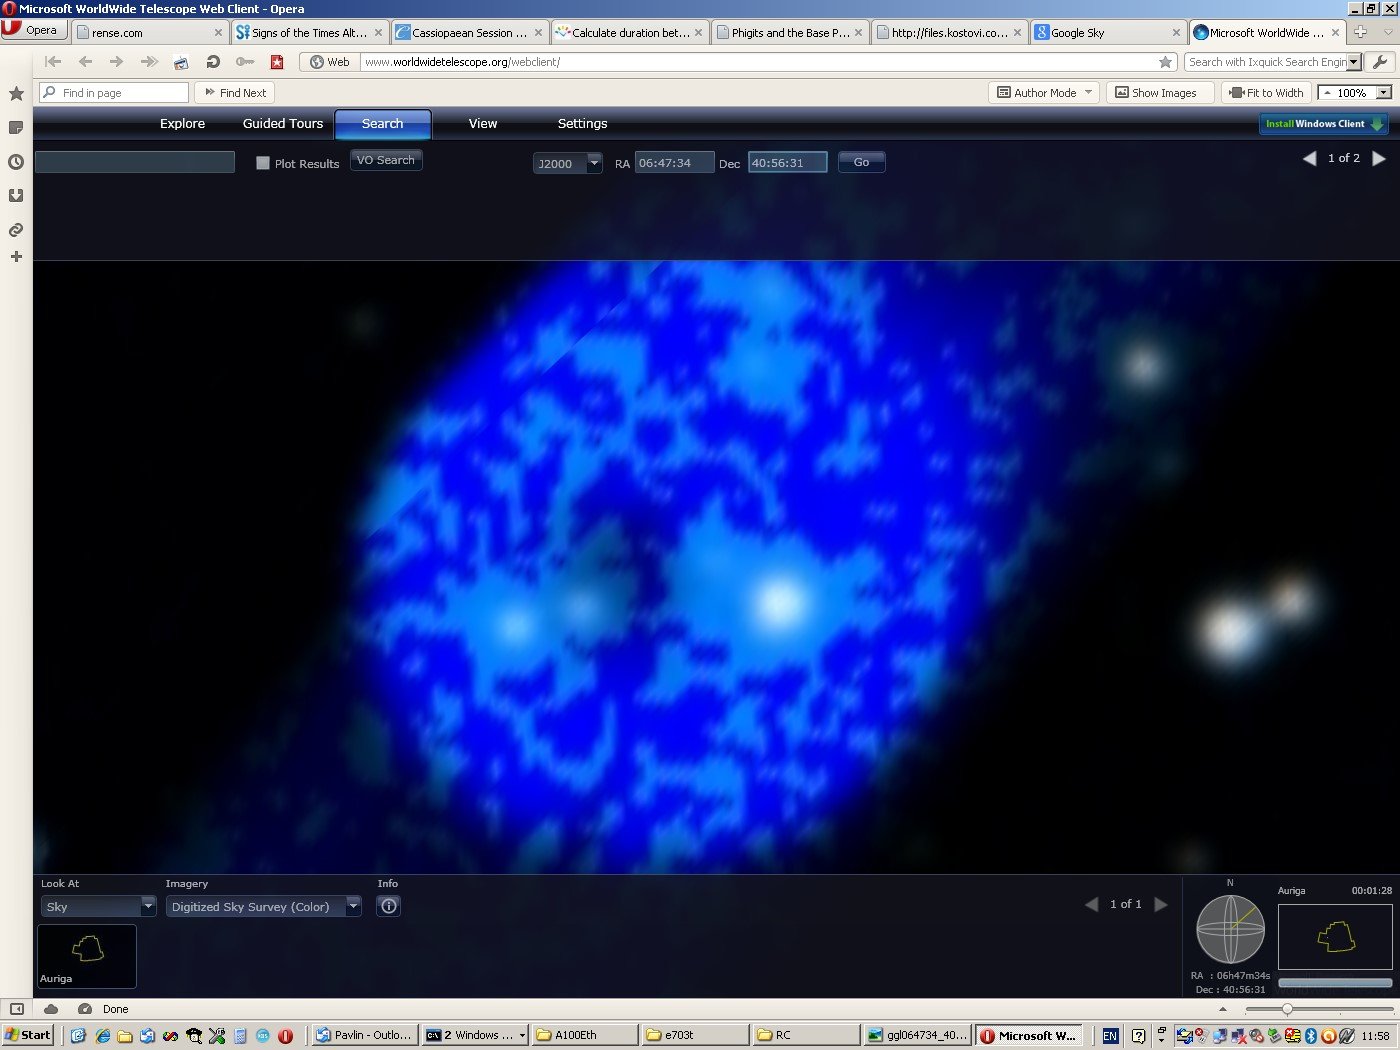Expand the J2000 coordinate epoch dropdown
The height and width of the screenshot is (1050, 1400).
(594, 163)
